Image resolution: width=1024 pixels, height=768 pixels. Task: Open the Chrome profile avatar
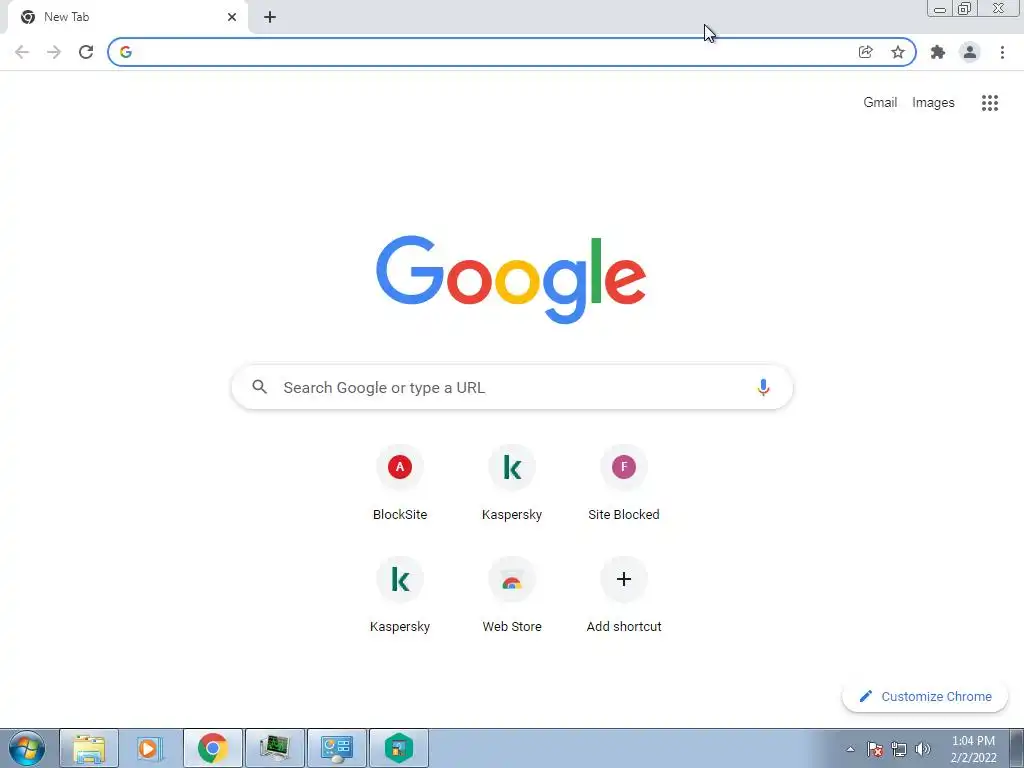coord(970,52)
